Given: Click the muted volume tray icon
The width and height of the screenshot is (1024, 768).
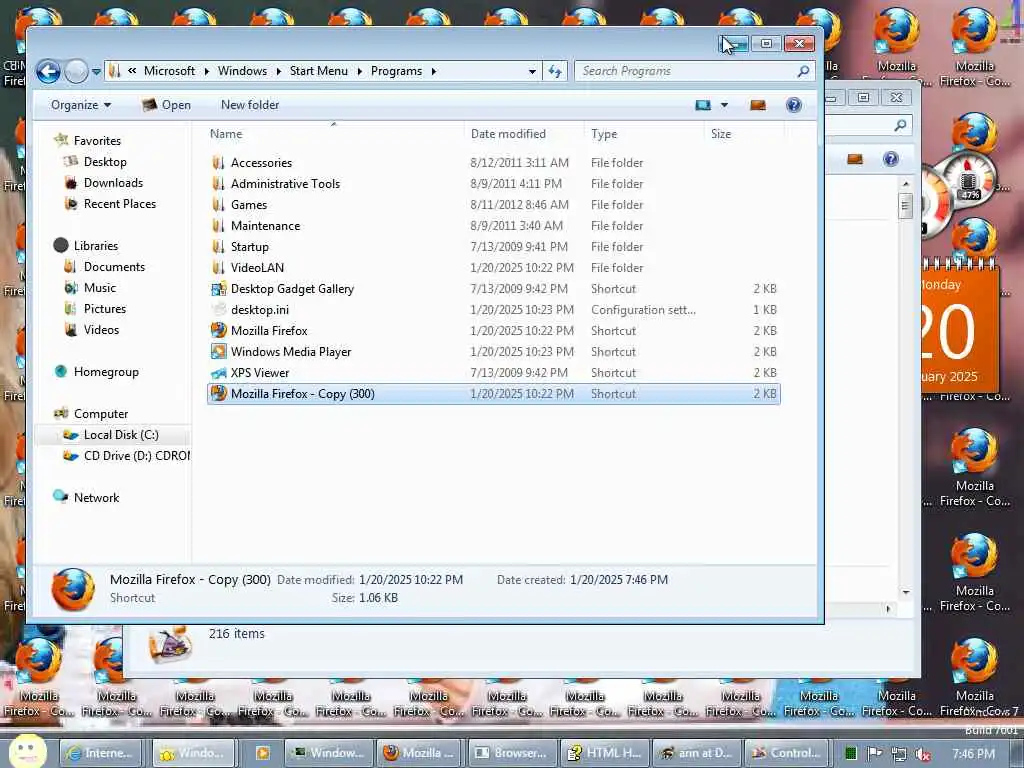Looking at the screenshot, I should point(923,754).
